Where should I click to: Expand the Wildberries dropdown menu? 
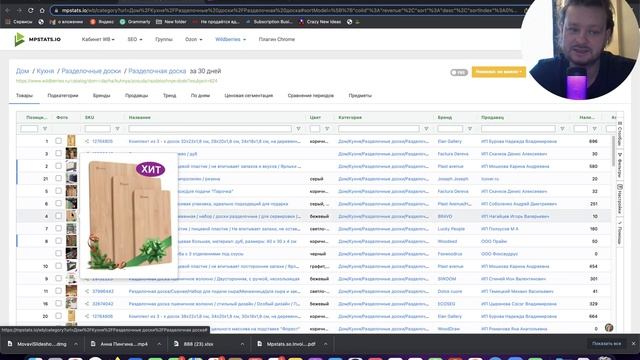pyautogui.click(x=231, y=40)
